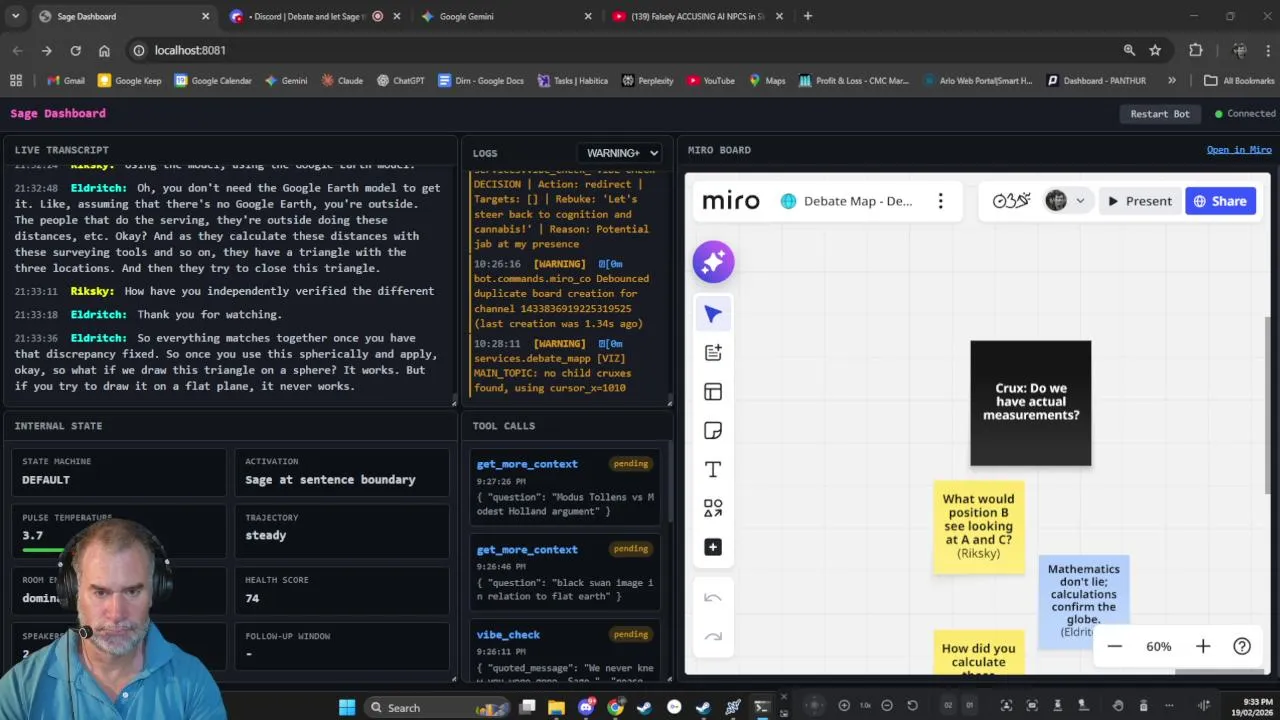Open Chrome zoom magnifier icon
The image size is (1280, 720).
click(x=1129, y=50)
